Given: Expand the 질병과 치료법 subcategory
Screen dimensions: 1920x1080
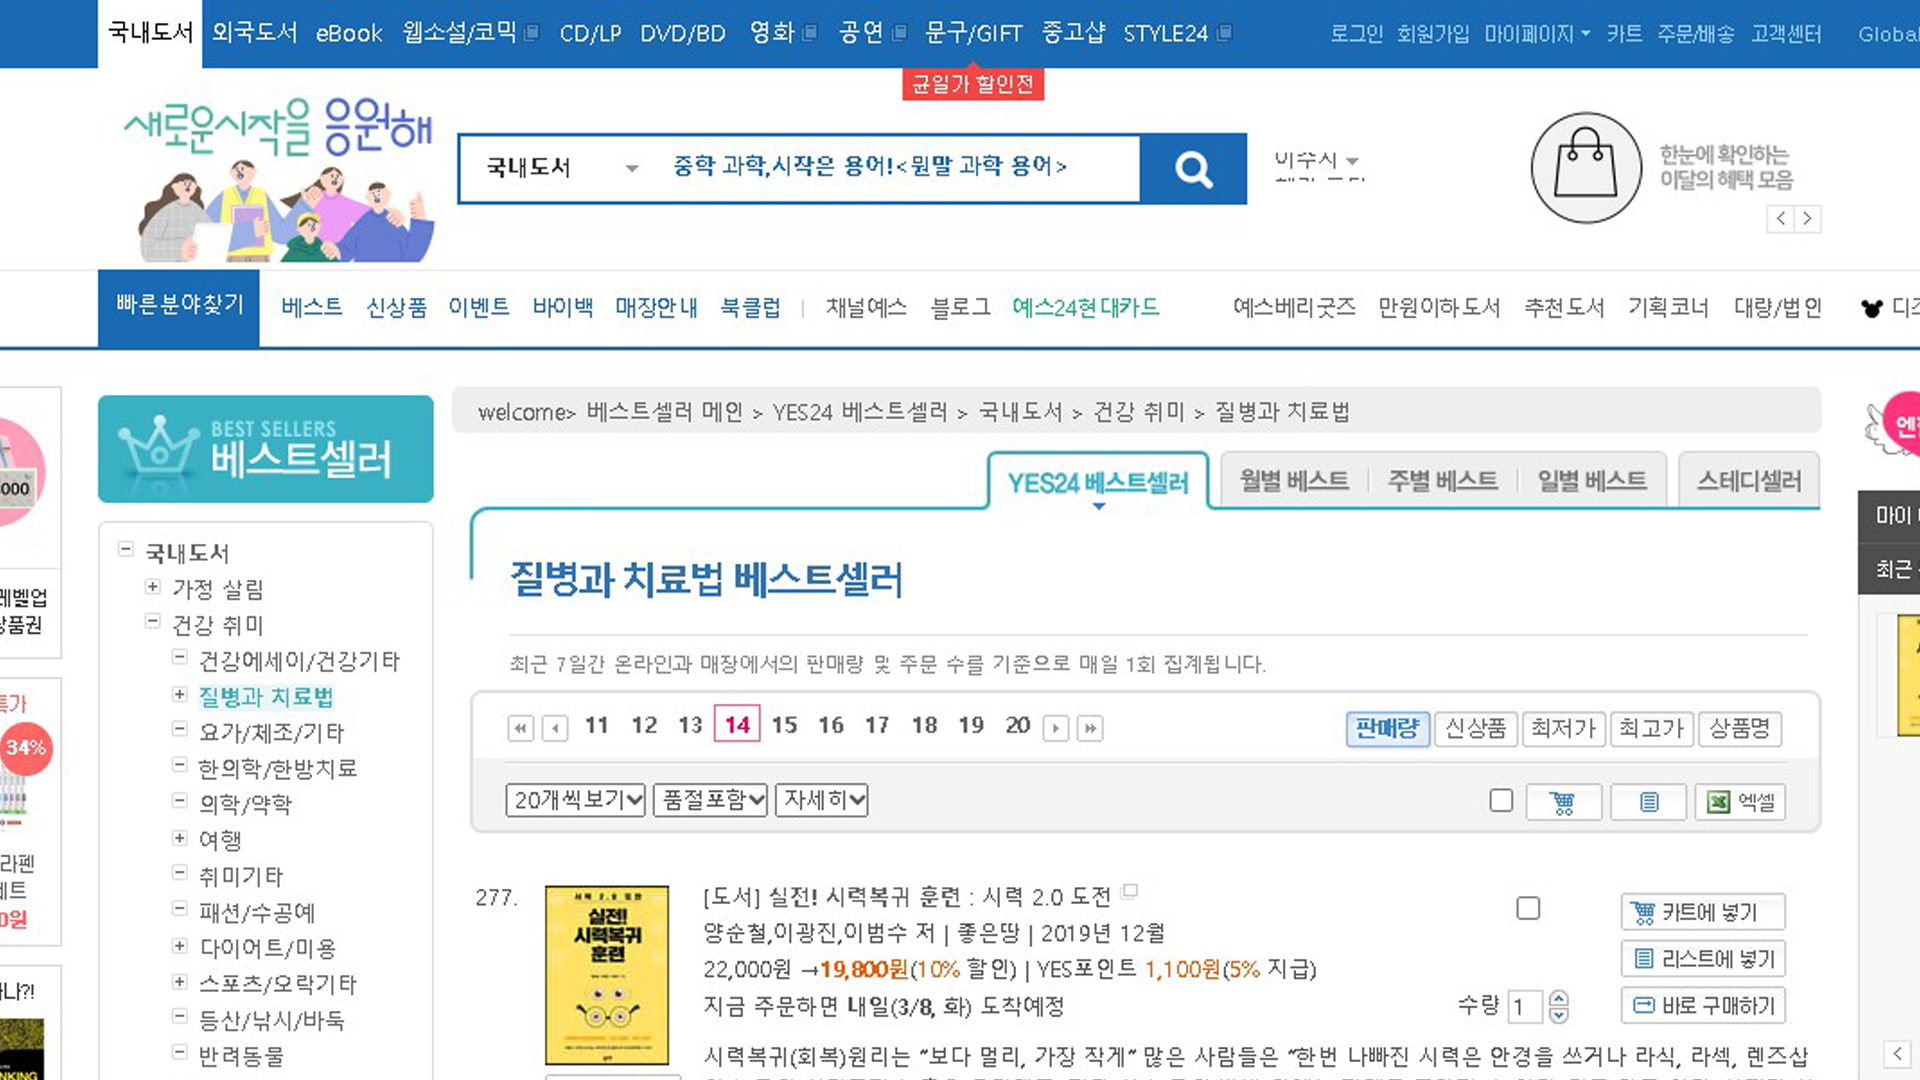Looking at the screenshot, I should [180, 694].
